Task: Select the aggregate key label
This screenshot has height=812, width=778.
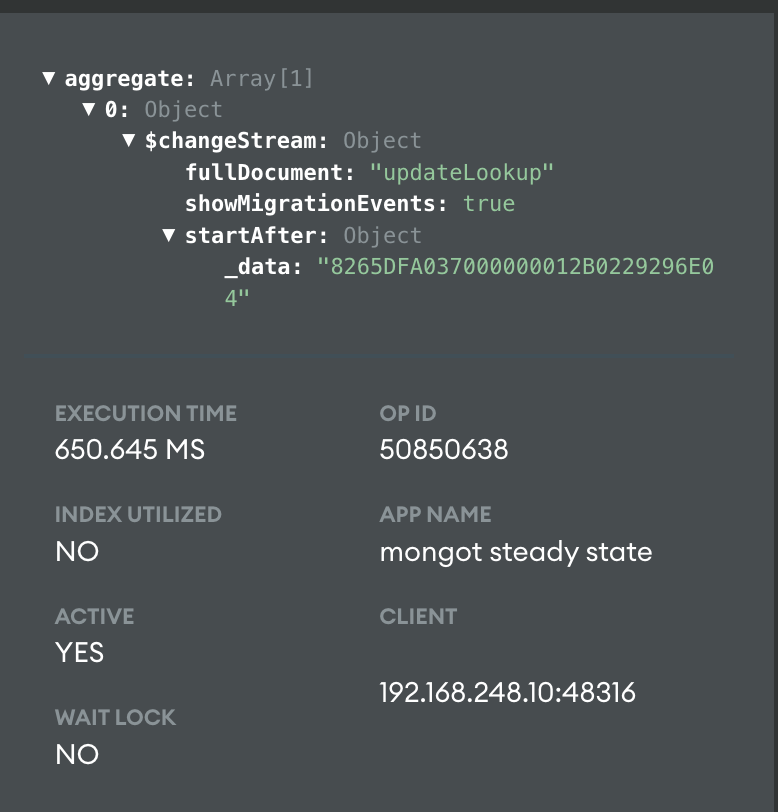Action: (127, 78)
